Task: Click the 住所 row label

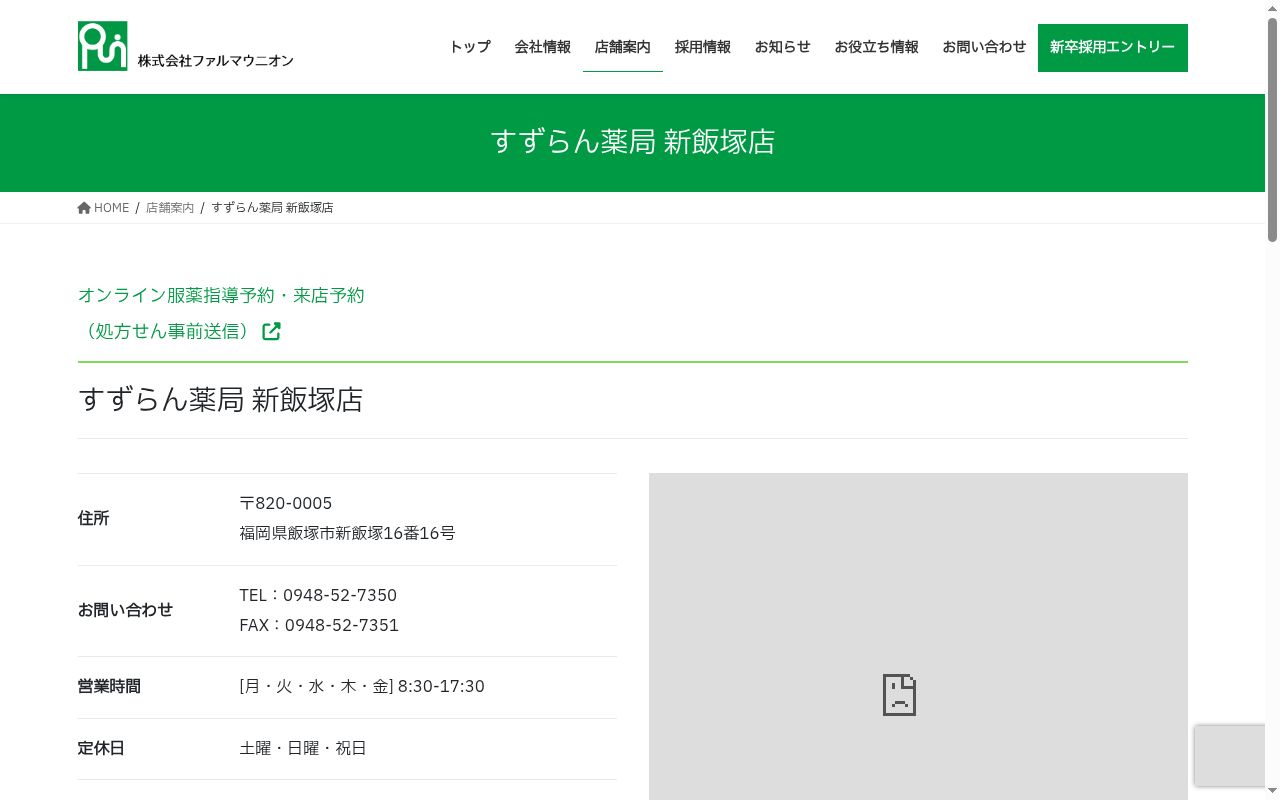Action: pos(94,518)
